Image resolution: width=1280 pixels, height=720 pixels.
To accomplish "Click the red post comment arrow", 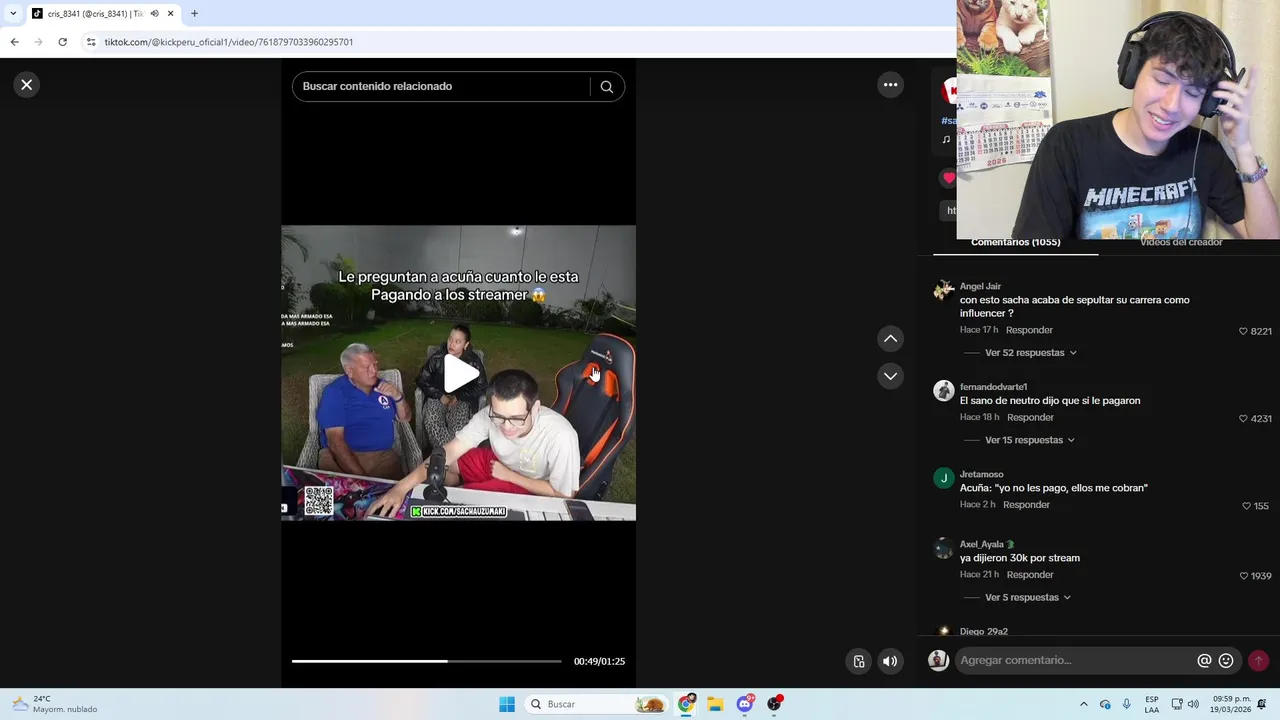I will click(x=1258, y=661).
